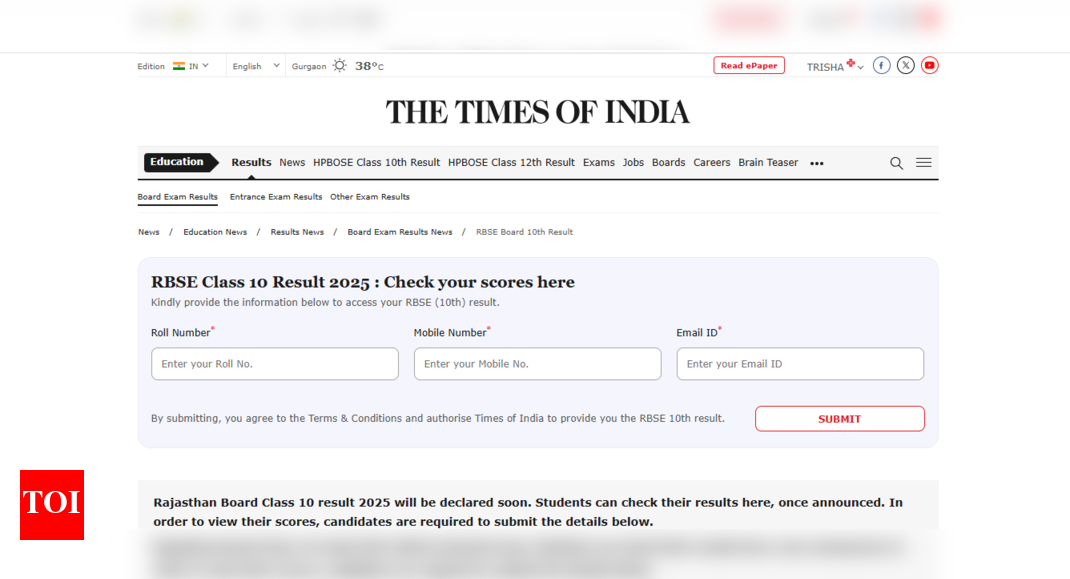Open the YouTube icon

point(929,65)
